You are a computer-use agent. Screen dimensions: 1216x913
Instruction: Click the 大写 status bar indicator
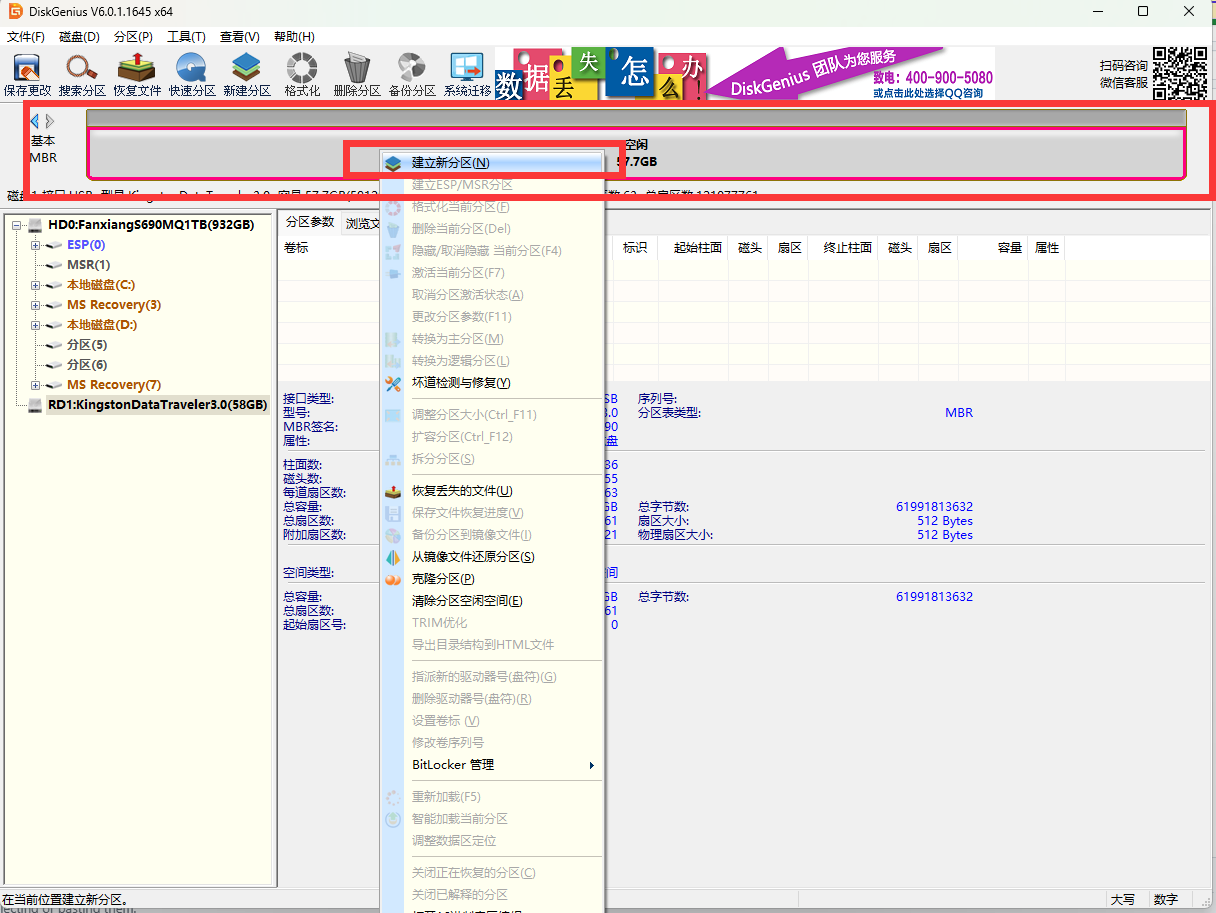(1122, 900)
